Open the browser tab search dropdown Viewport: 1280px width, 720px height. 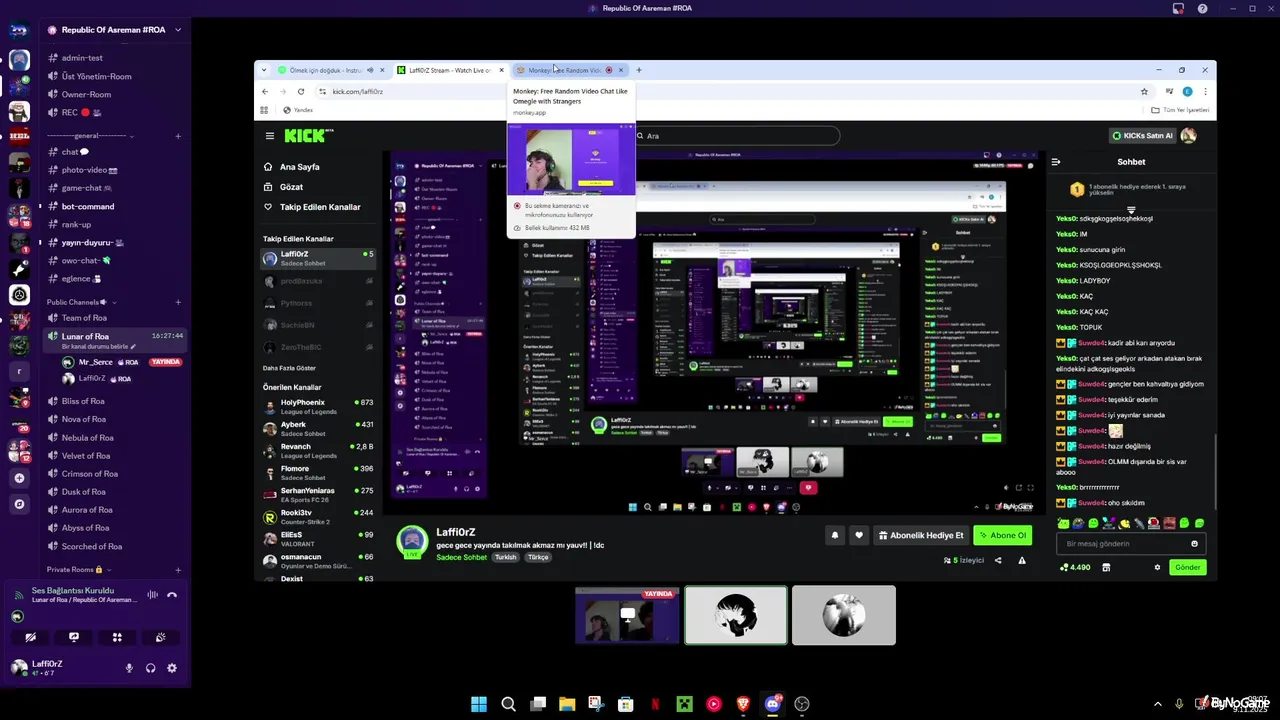pos(264,70)
